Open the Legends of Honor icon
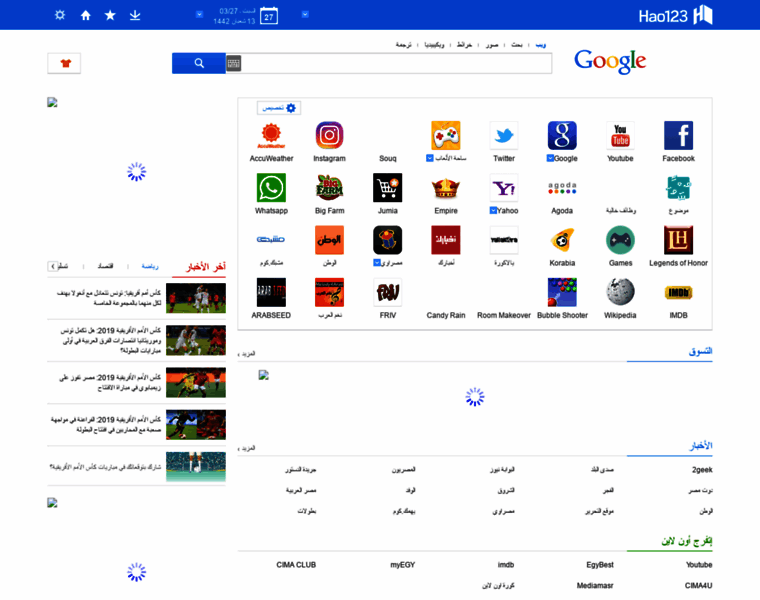 point(679,240)
